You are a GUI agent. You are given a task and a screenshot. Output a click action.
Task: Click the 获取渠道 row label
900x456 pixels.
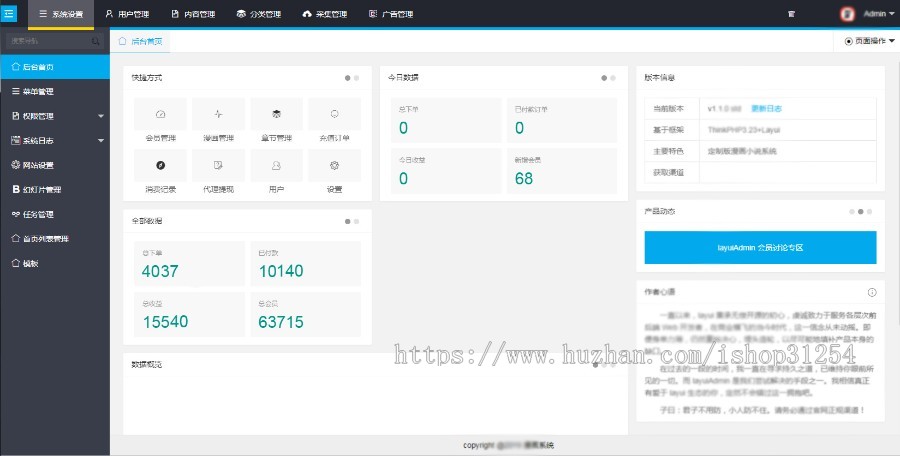(669, 172)
